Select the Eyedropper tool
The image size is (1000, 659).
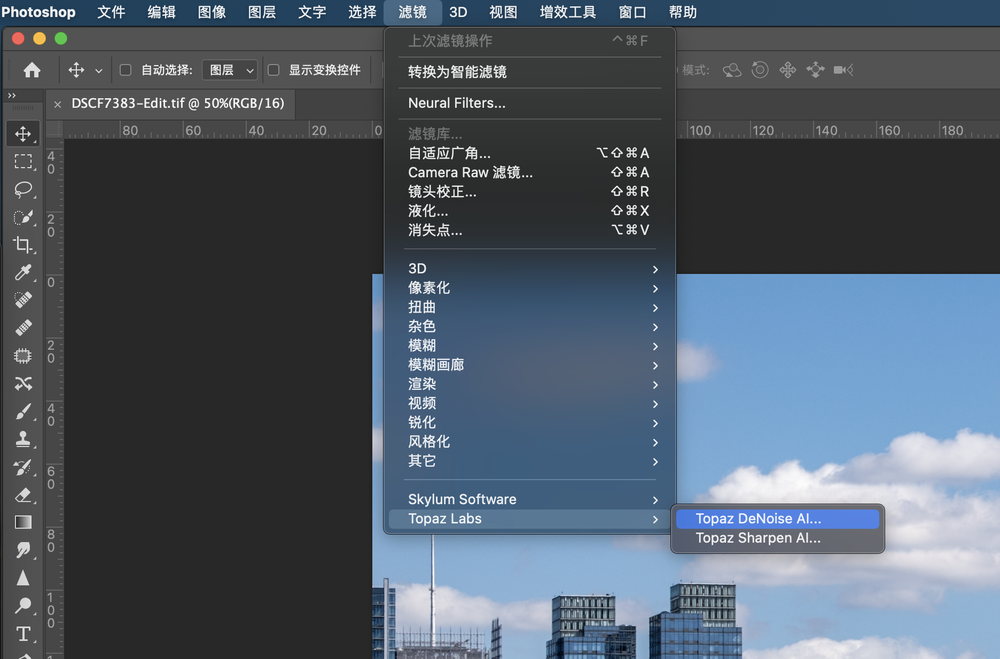point(23,273)
